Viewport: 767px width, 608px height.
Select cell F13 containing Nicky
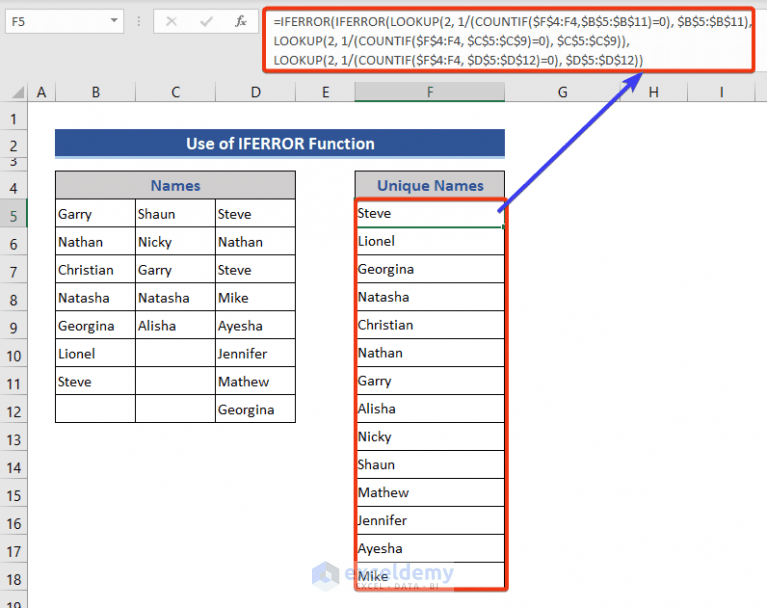(429, 436)
